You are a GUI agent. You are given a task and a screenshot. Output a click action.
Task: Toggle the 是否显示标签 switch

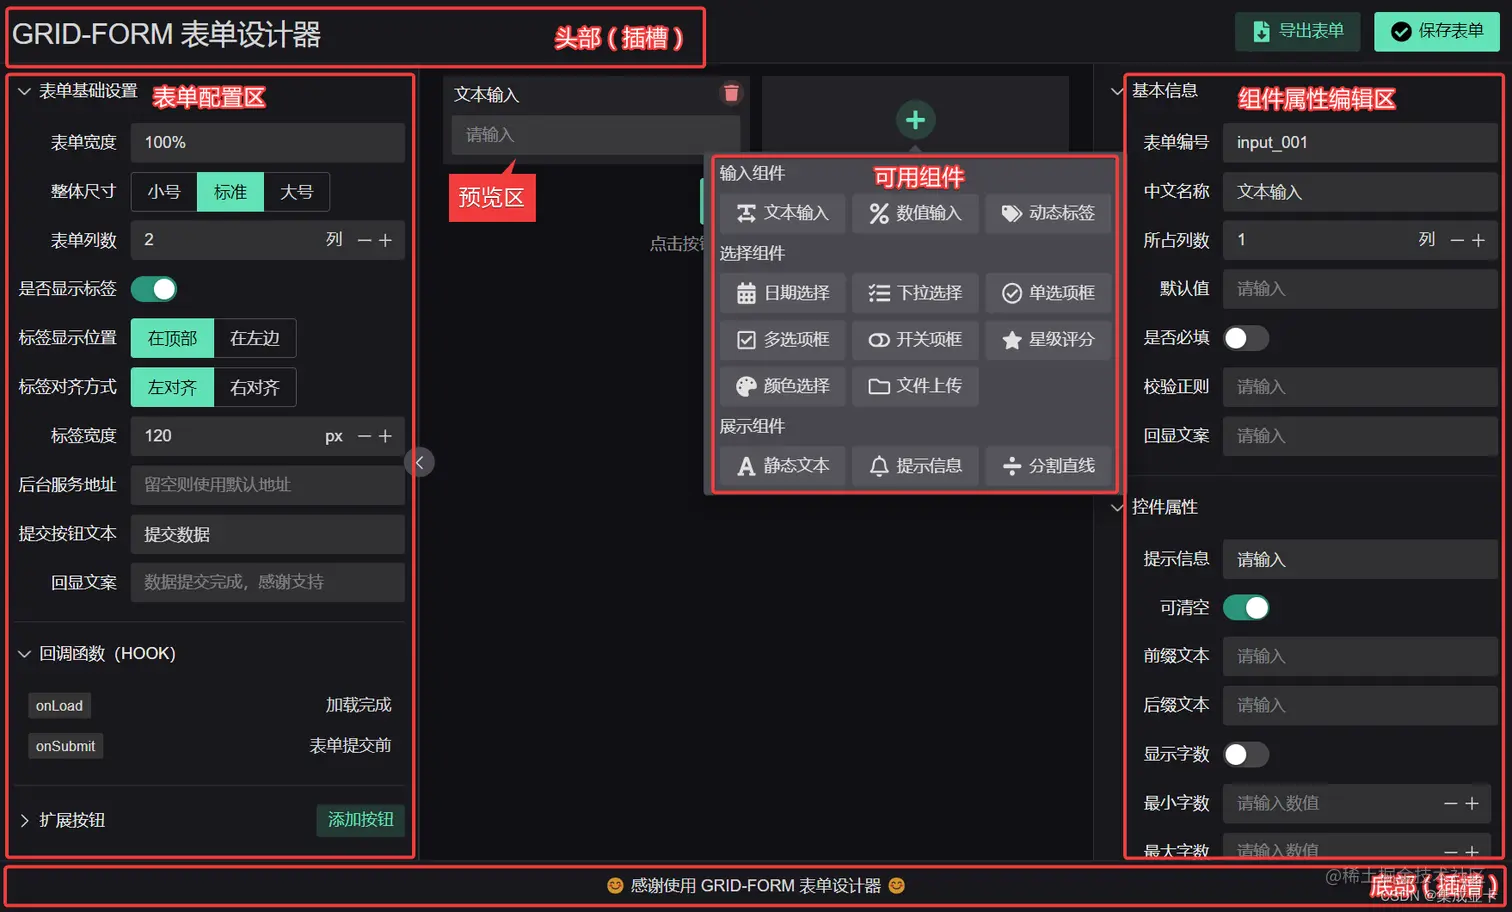(x=154, y=289)
